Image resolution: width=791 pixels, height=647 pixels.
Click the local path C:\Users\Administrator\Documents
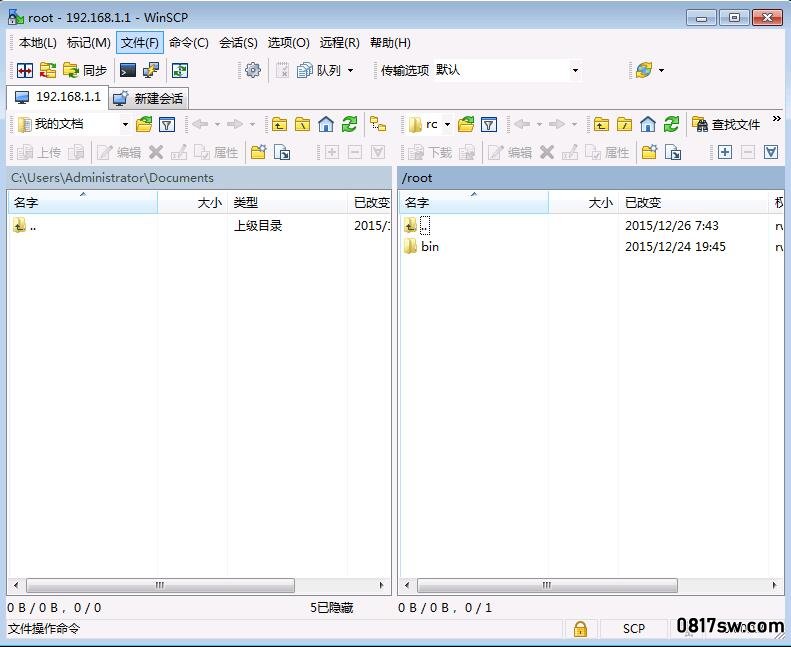click(112, 178)
